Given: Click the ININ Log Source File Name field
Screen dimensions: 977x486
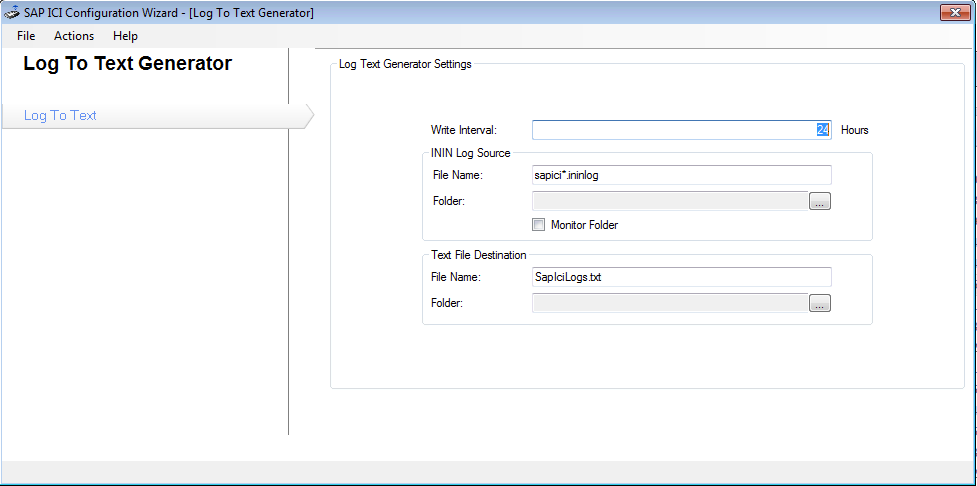Looking at the screenshot, I should click(680, 175).
